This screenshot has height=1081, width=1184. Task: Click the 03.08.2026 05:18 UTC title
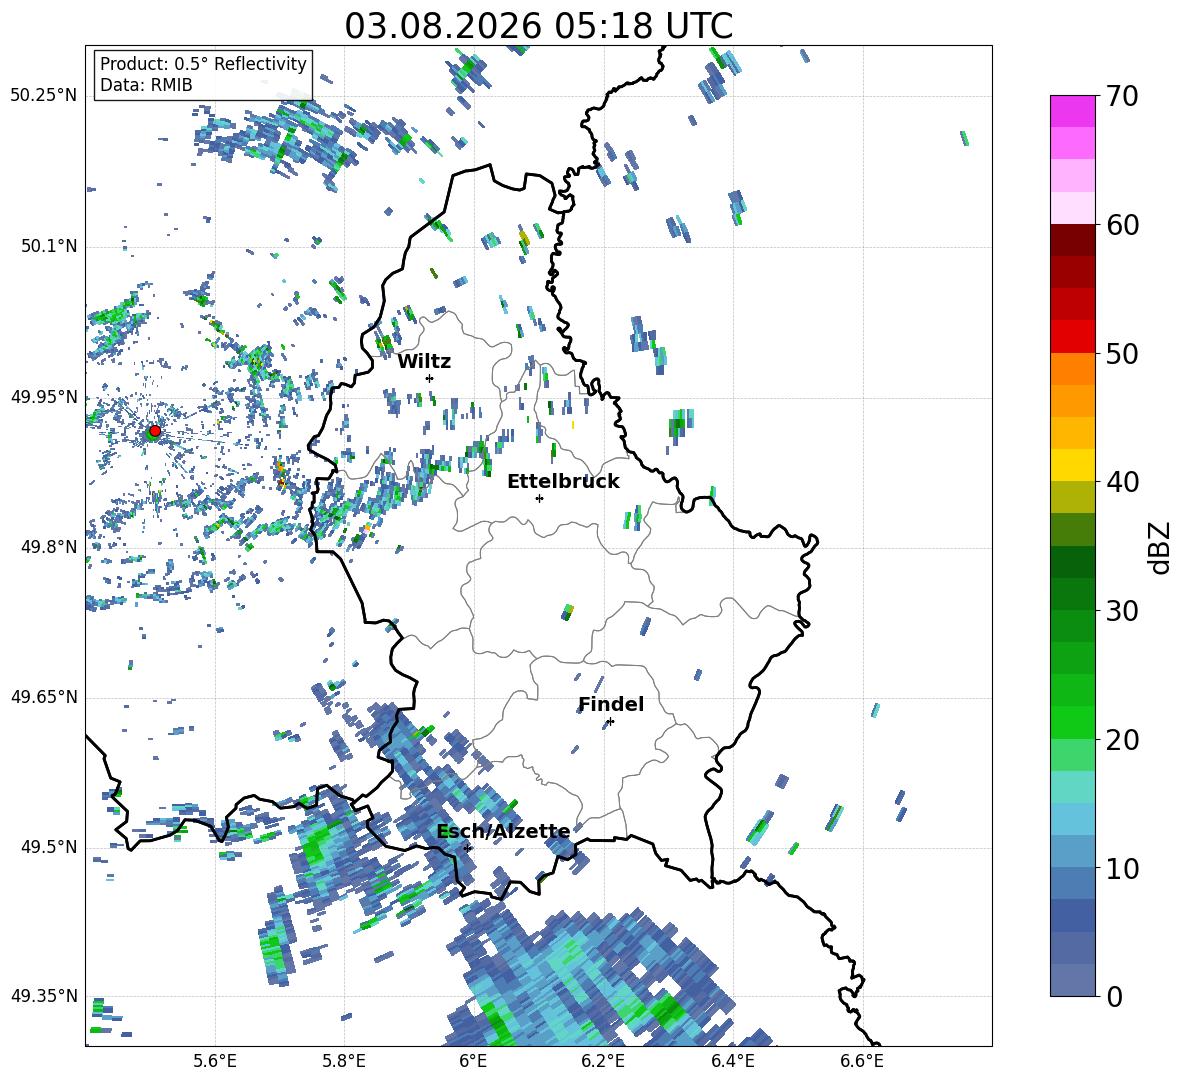tap(538, 26)
